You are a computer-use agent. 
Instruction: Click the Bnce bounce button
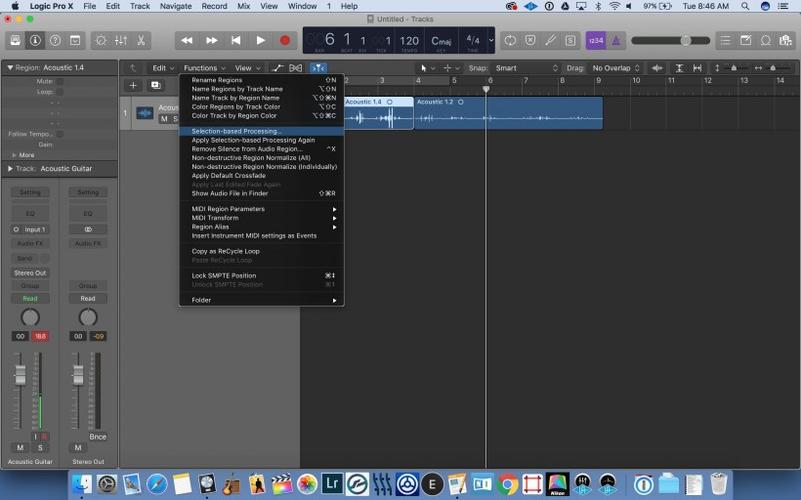click(x=98, y=437)
